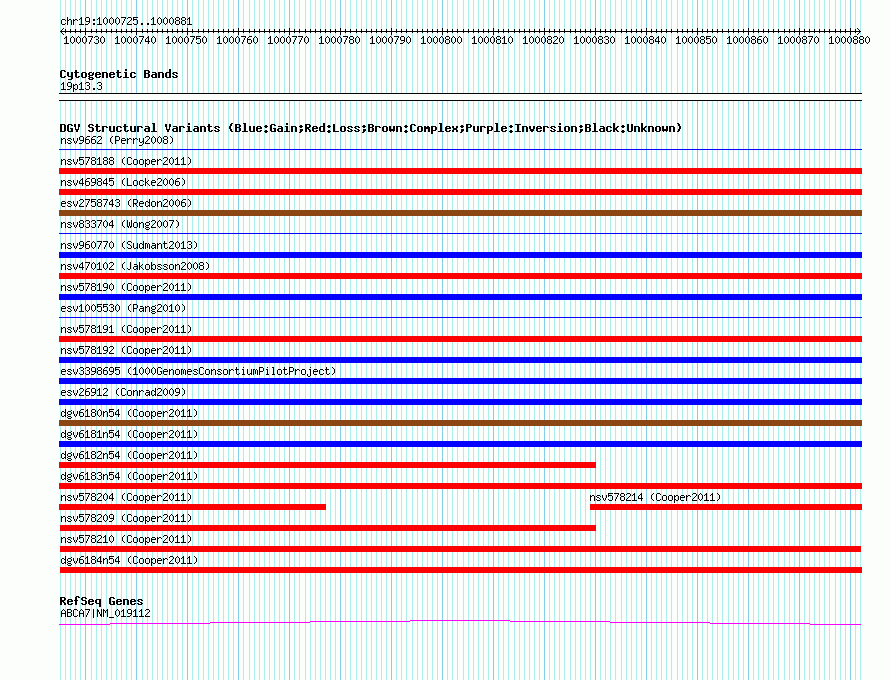
Task: Click the blue bar under nsv960770
Action: (x=460, y=255)
